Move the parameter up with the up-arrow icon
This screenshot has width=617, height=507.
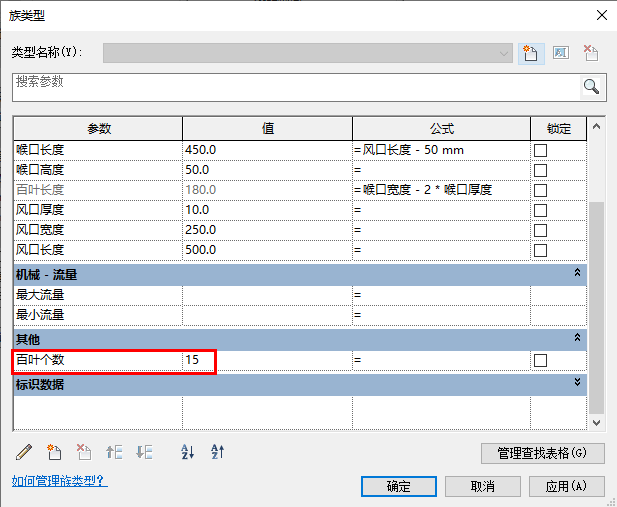point(114,452)
